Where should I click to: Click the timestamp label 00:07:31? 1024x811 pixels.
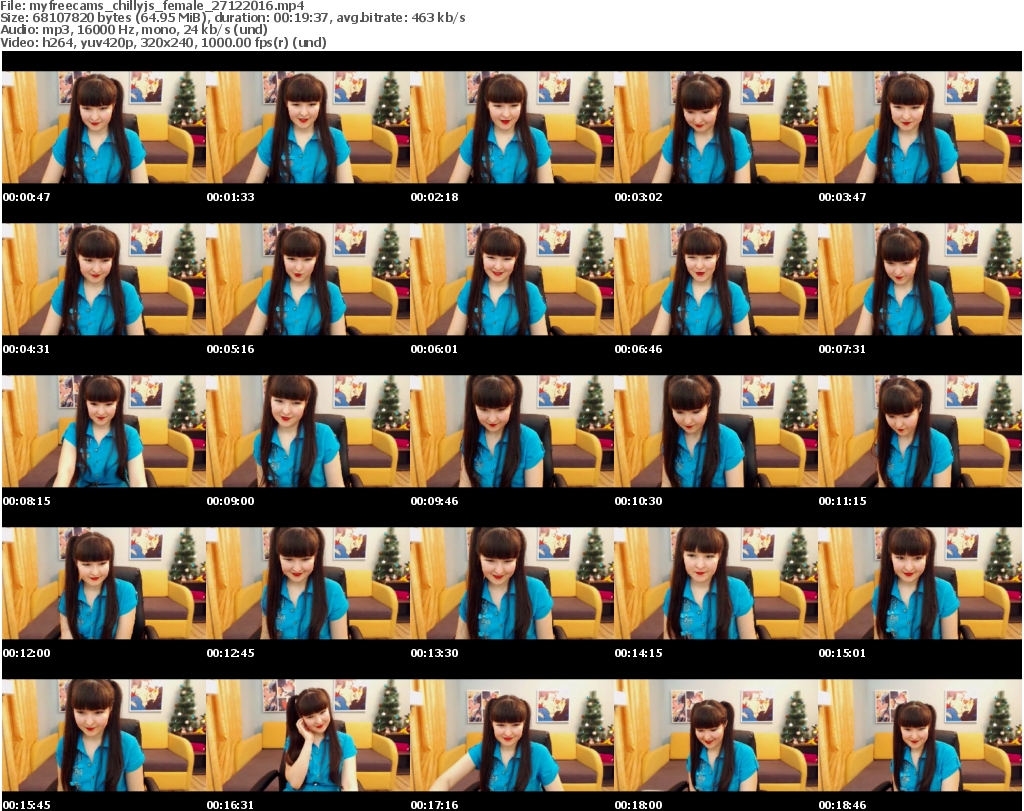pyautogui.click(x=842, y=349)
